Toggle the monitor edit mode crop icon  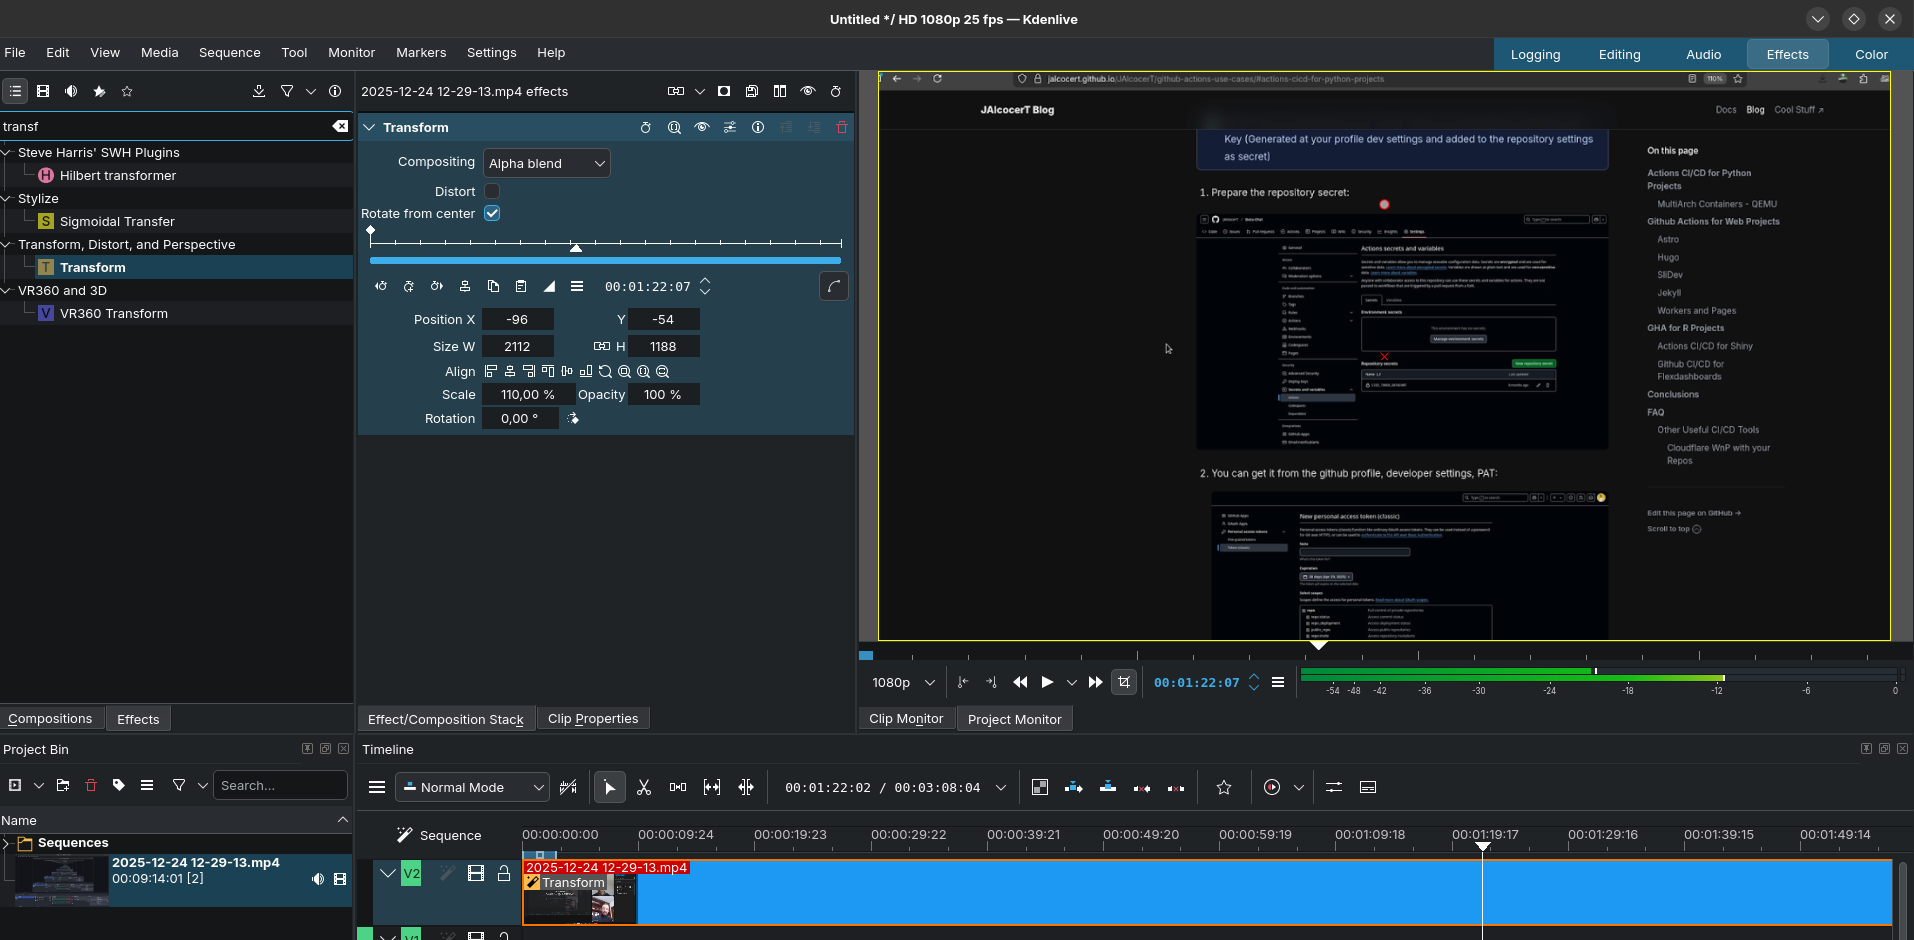click(x=1124, y=682)
